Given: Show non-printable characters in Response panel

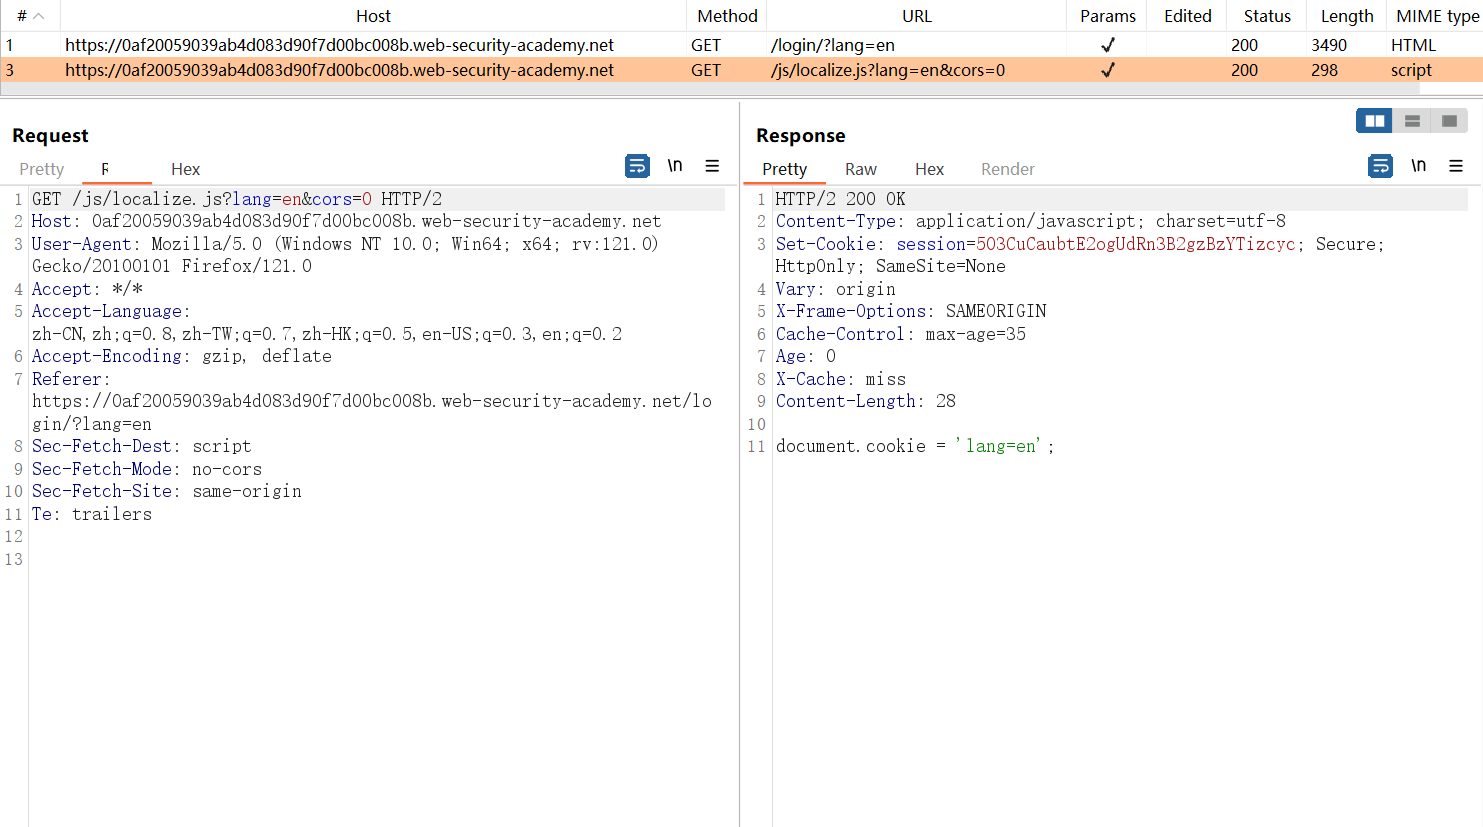Looking at the screenshot, I should click(x=1418, y=166).
